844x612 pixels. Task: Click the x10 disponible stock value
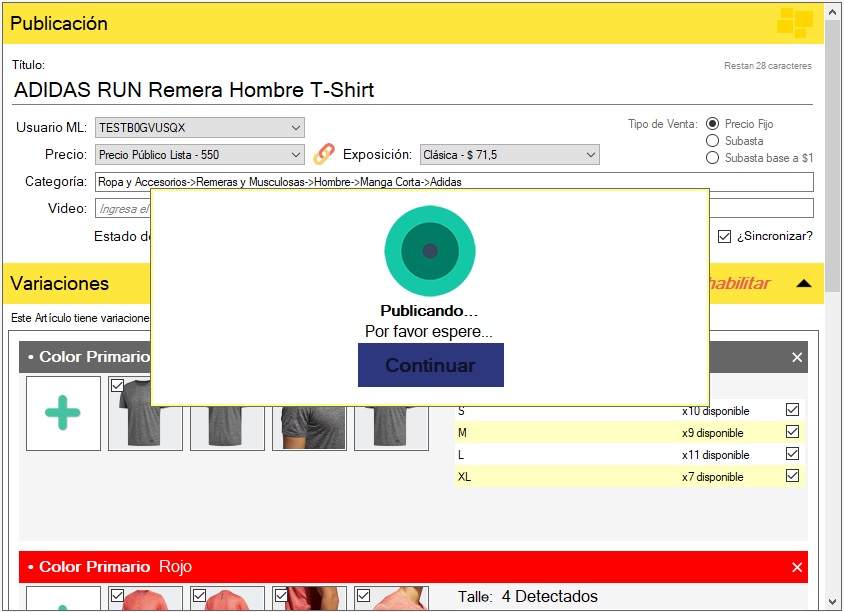coord(715,411)
